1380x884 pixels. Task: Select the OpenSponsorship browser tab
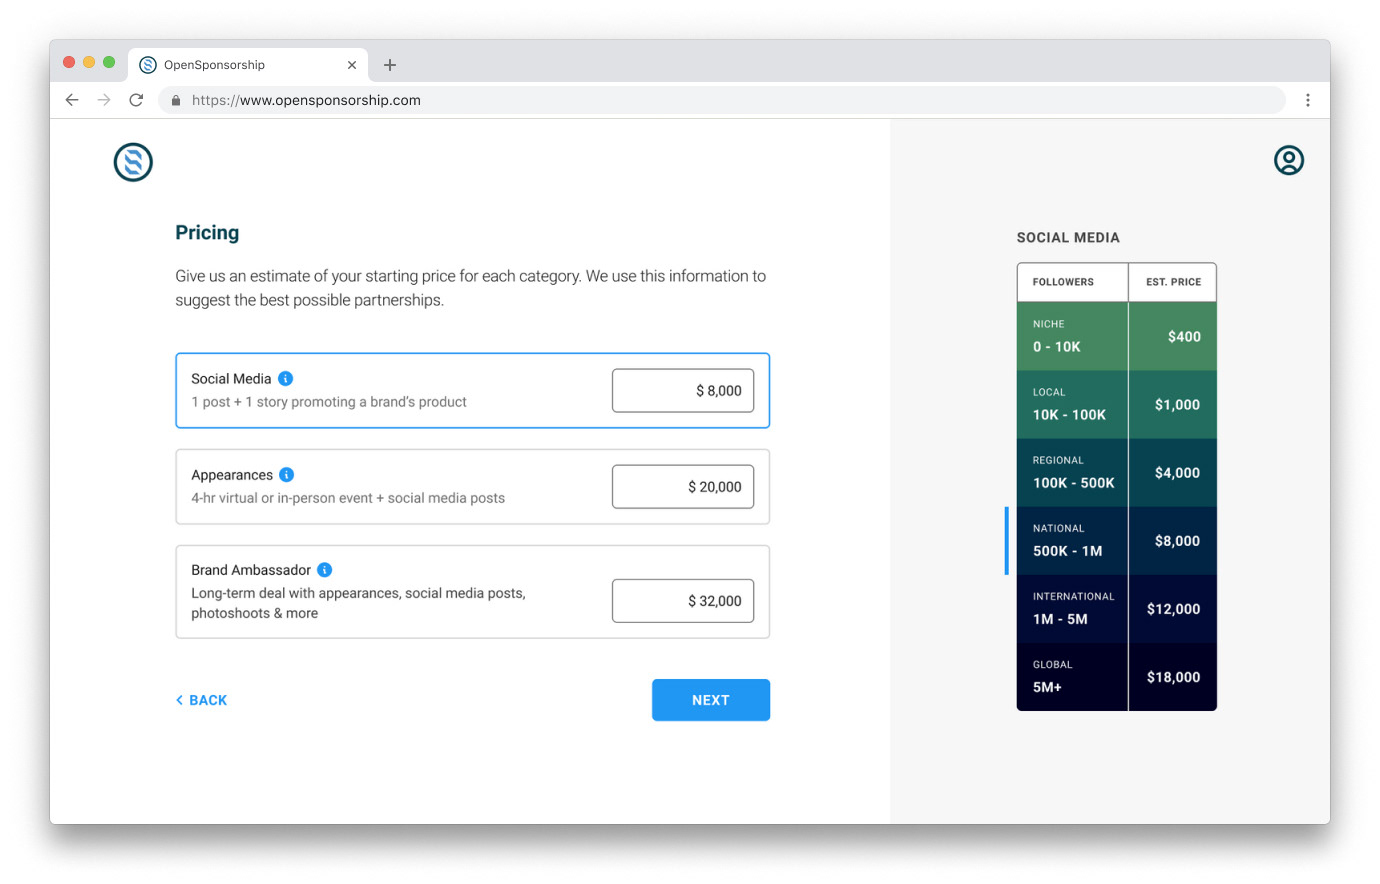[x=248, y=65]
